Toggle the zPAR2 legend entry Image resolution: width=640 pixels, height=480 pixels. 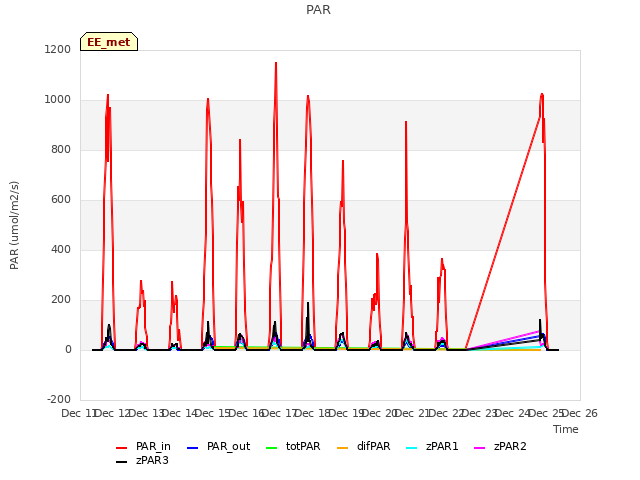point(500,447)
